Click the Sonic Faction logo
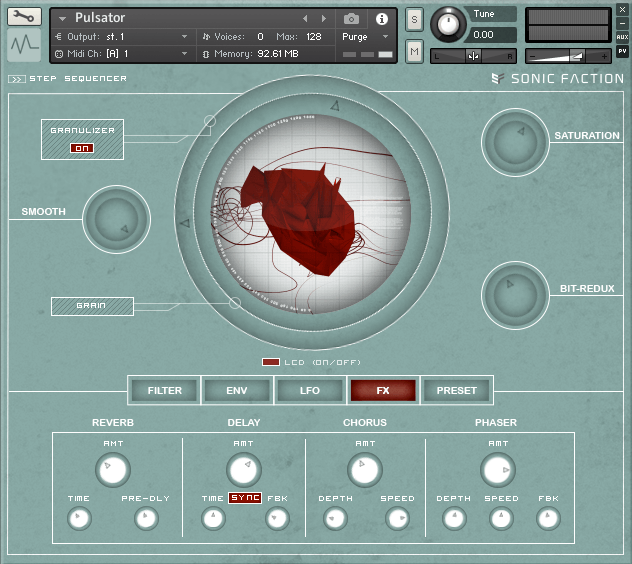The height and width of the screenshot is (564, 632). tap(557, 79)
